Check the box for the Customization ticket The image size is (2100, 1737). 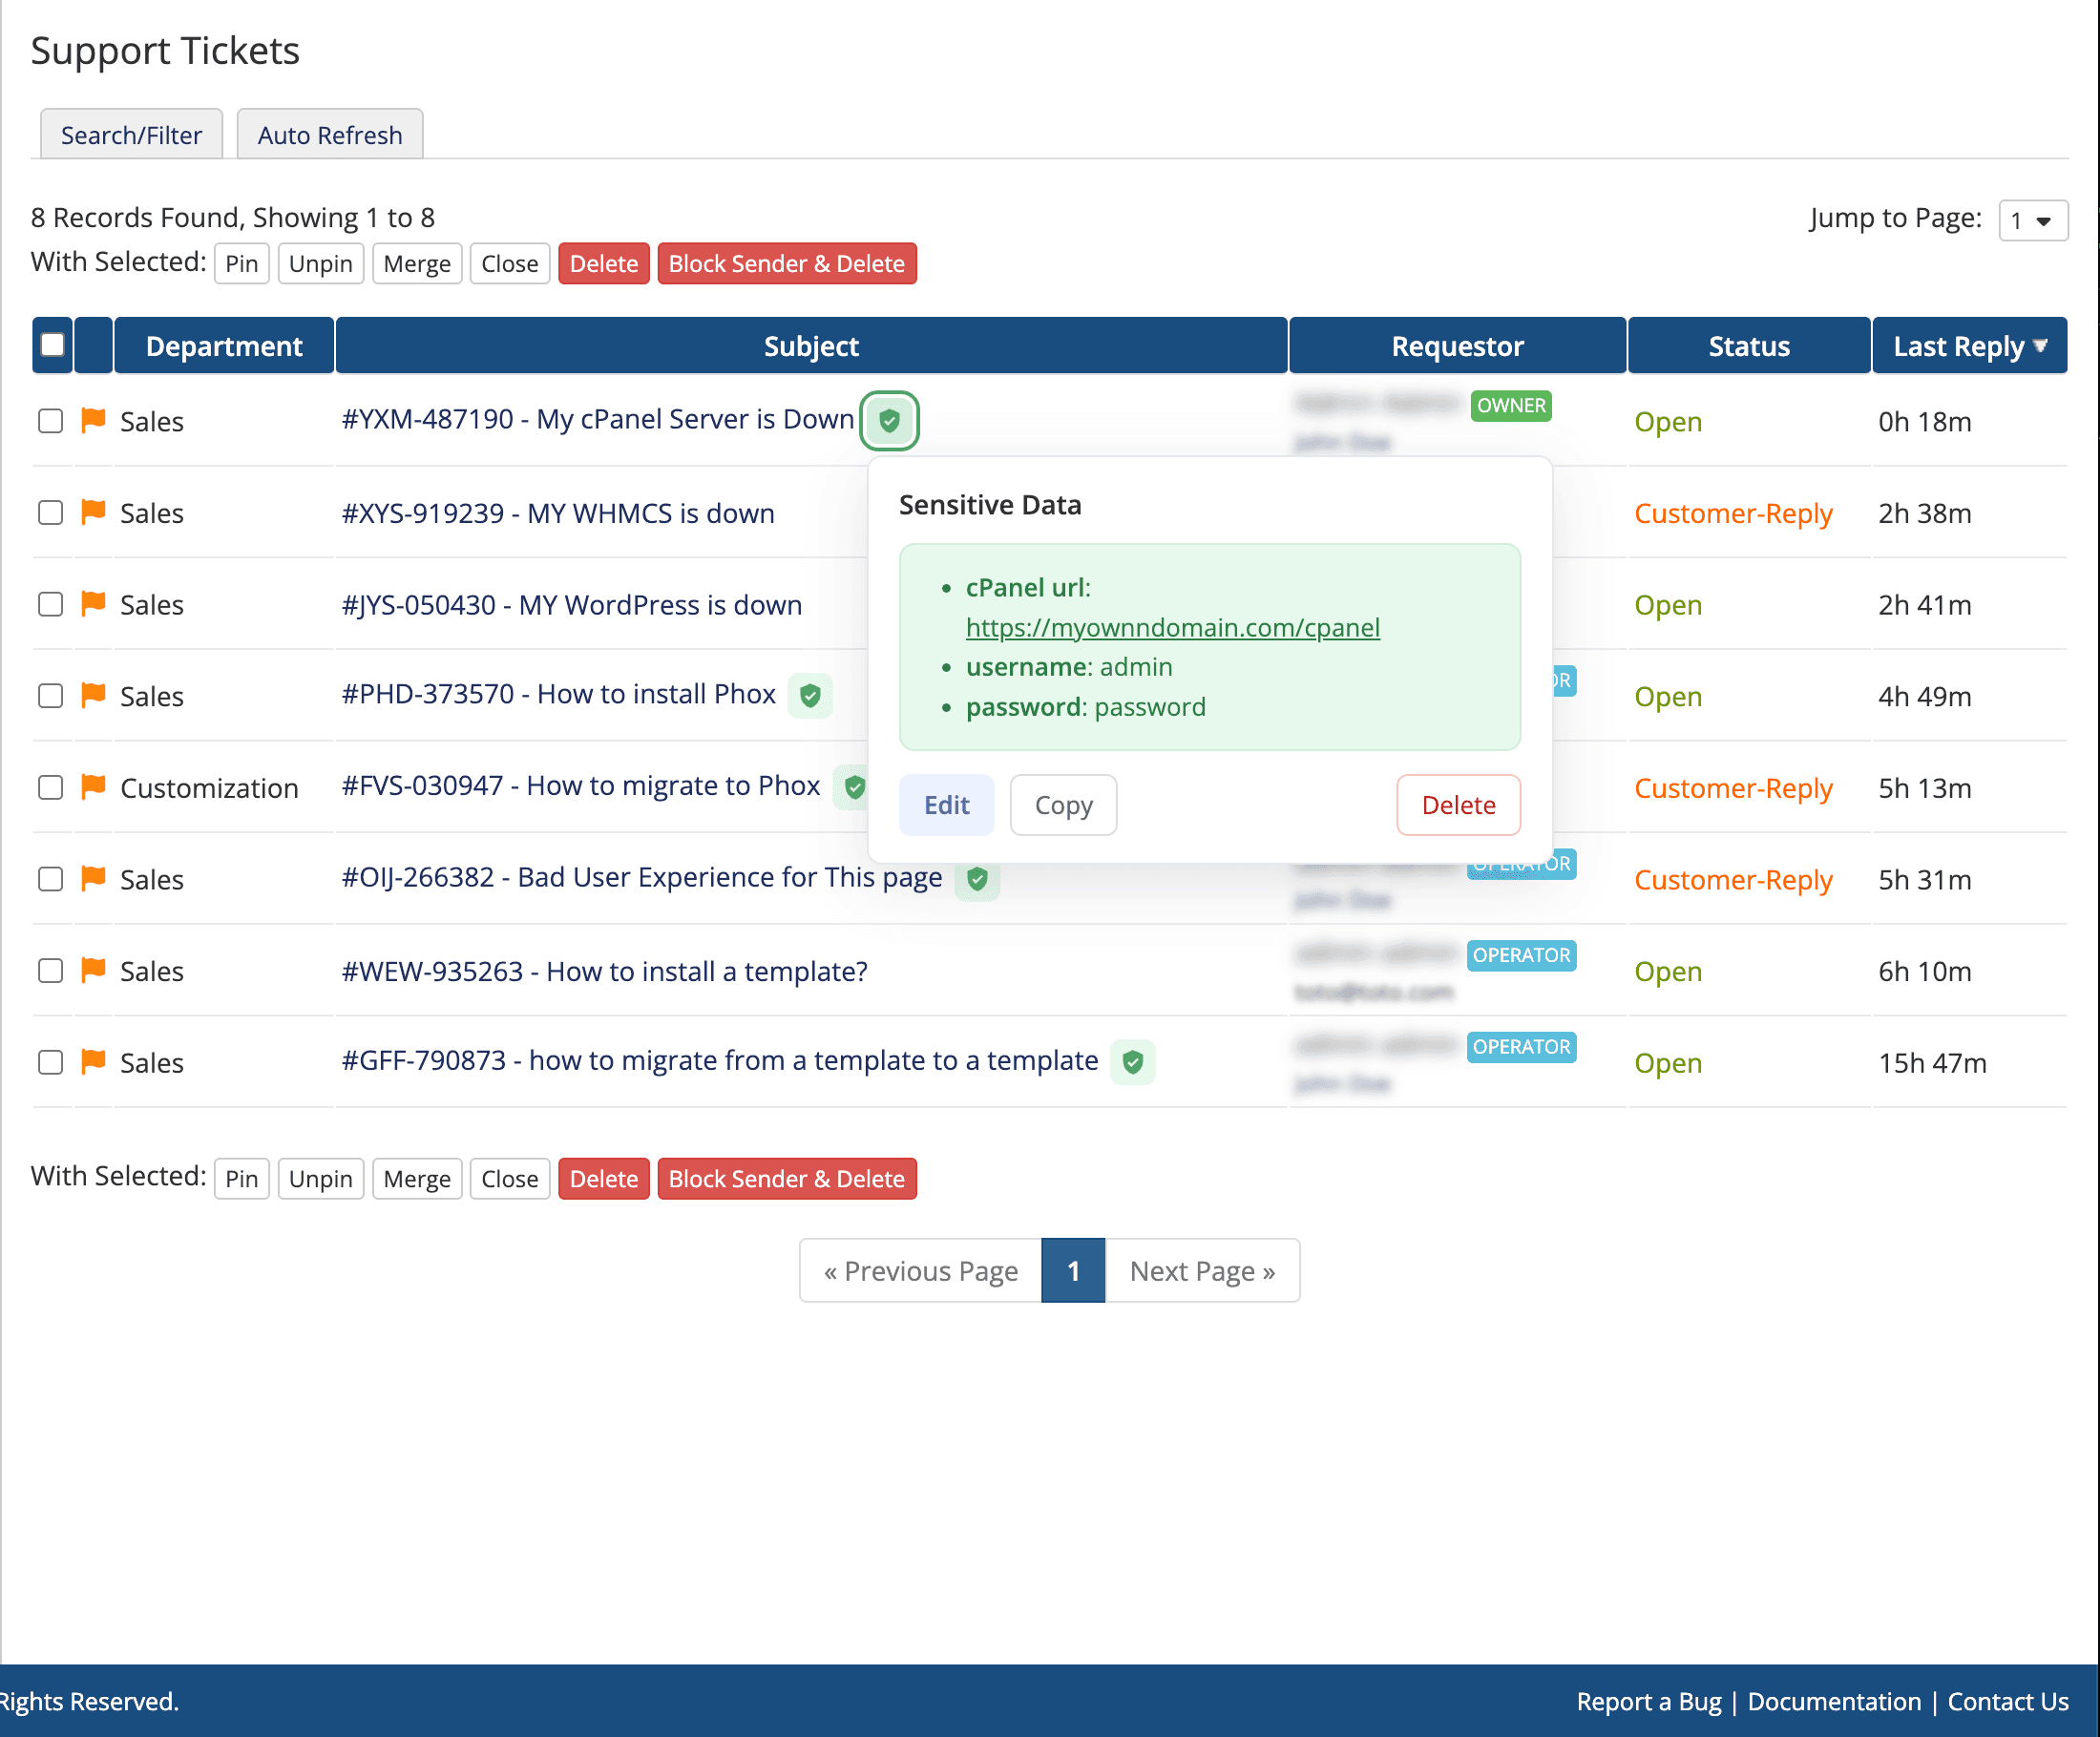(x=50, y=788)
